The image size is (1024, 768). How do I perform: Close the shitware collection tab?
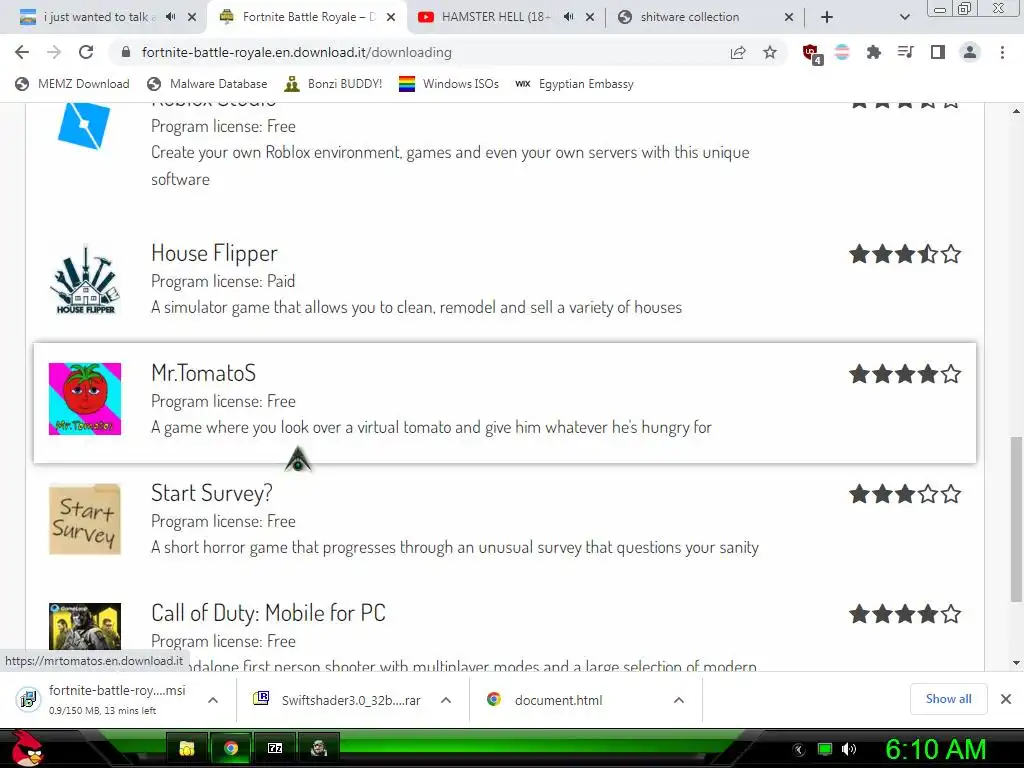click(789, 17)
